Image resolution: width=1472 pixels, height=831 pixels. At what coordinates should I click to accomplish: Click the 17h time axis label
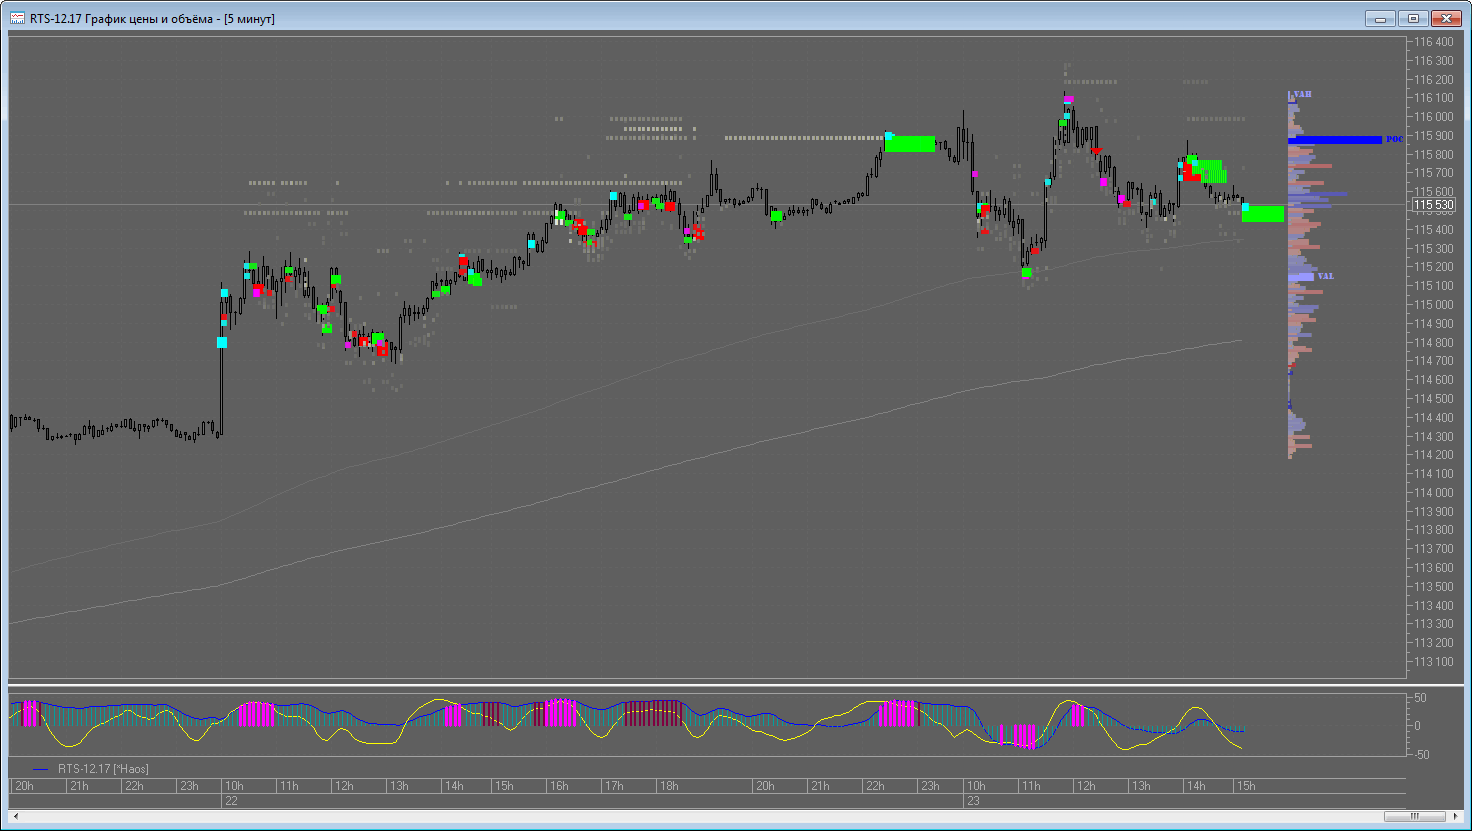click(614, 786)
